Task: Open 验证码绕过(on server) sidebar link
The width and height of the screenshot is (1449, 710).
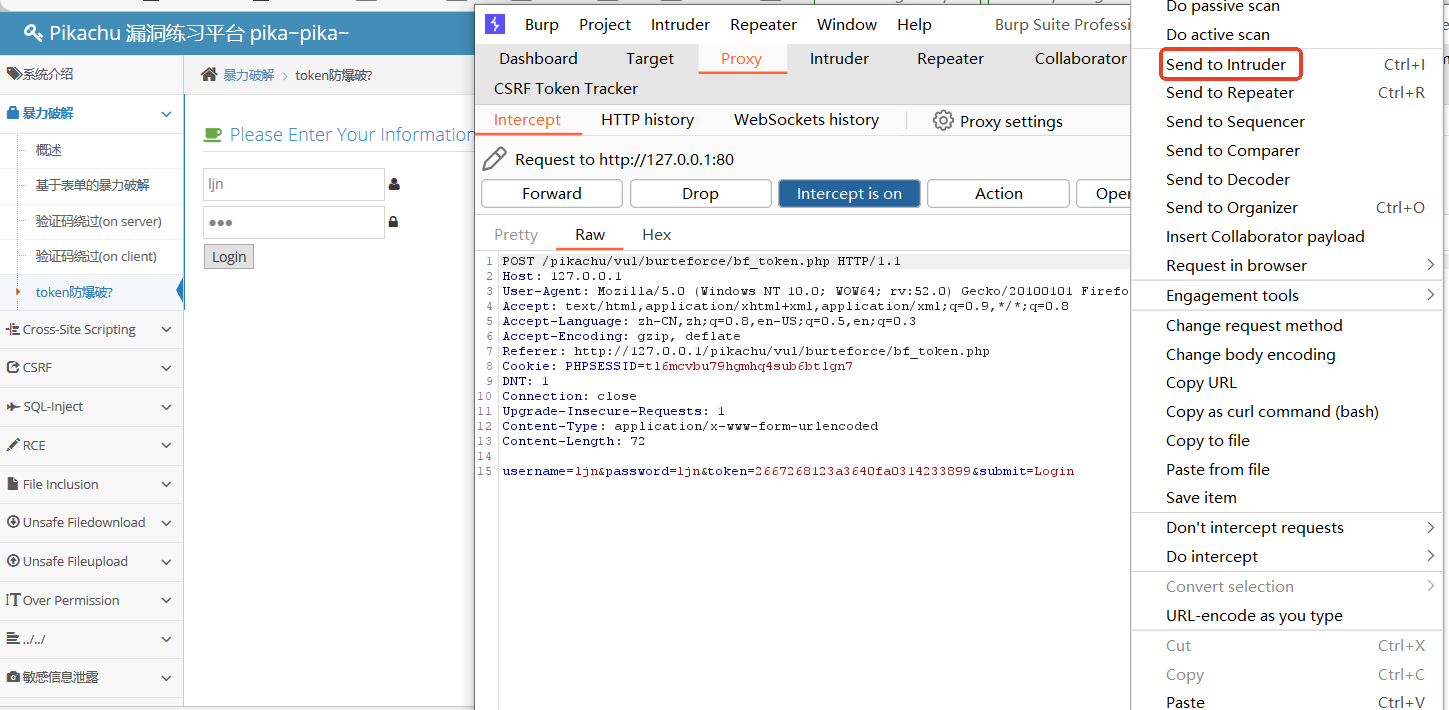Action: pos(98,221)
